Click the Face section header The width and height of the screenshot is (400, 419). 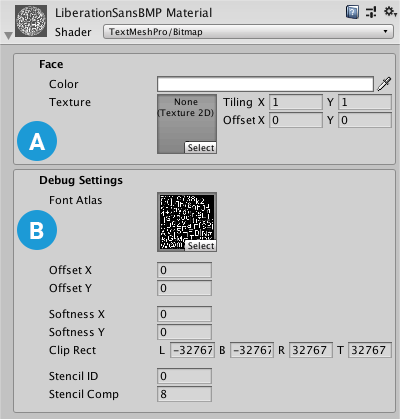click(51, 64)
